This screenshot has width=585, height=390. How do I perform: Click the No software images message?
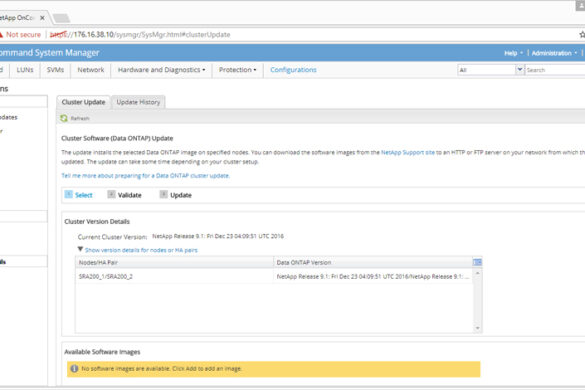[x=162, y=369]
